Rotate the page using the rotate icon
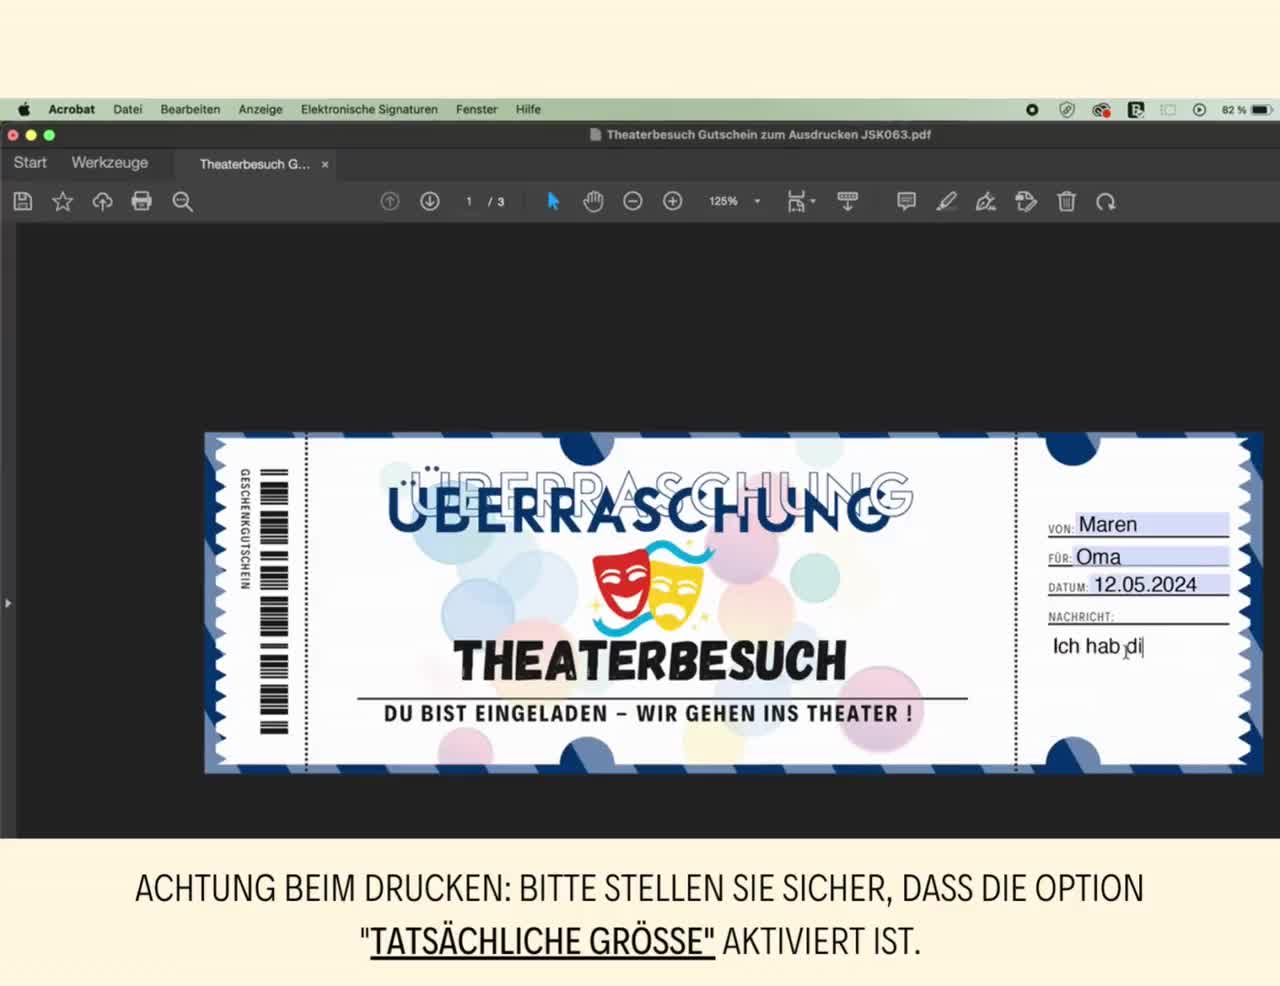 coord(1106,201)
